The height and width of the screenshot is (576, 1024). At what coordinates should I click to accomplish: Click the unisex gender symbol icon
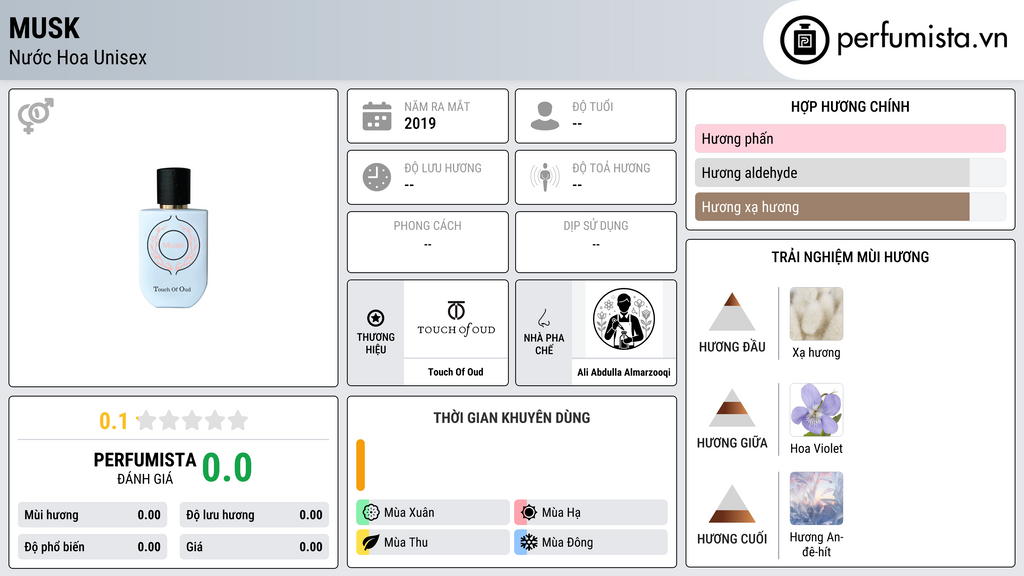click(x=36, y=116)
